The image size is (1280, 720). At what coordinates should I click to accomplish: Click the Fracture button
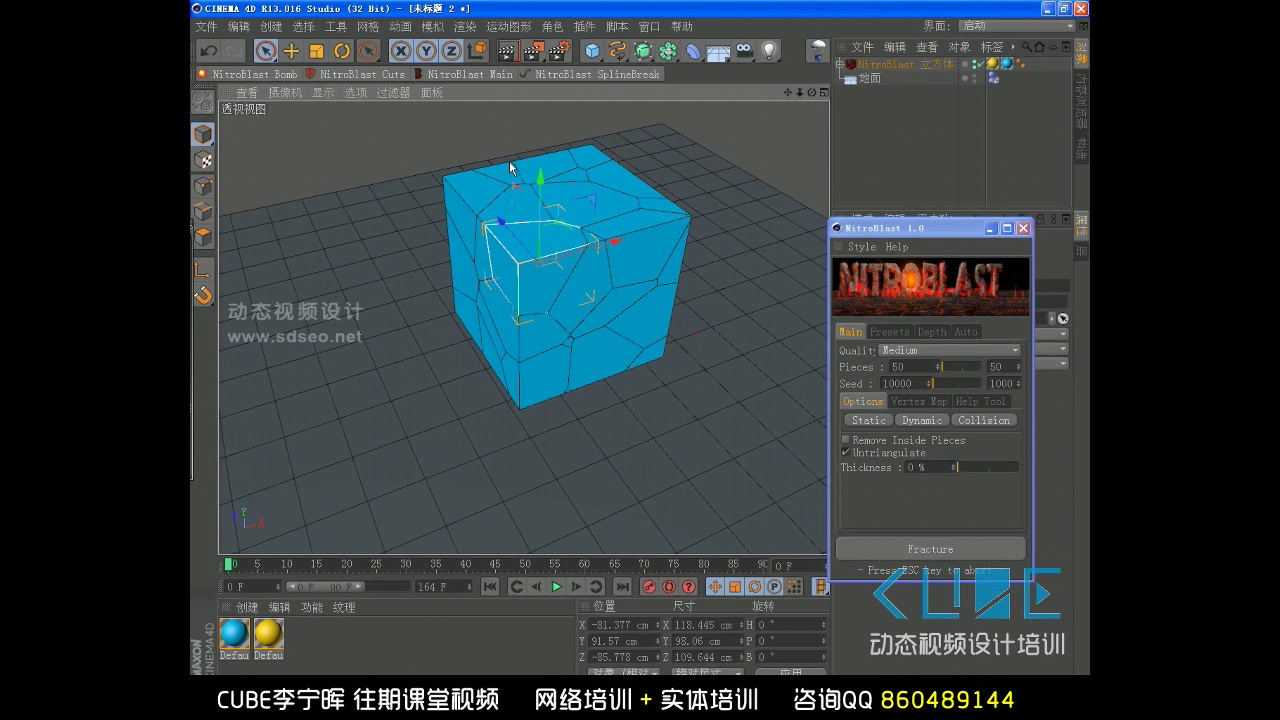click(931, 549)
